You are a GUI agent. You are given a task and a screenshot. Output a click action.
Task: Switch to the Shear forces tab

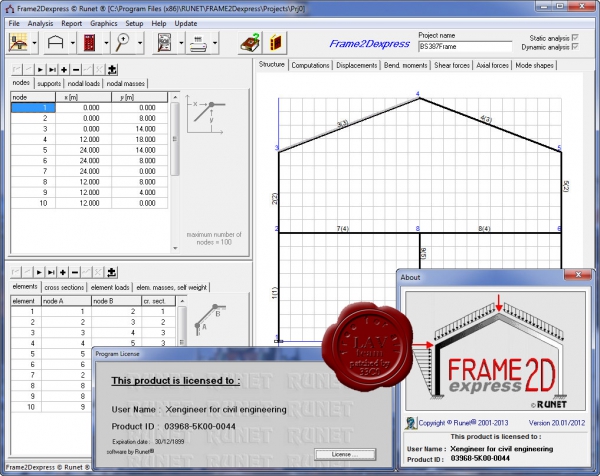tap(452, 65)
